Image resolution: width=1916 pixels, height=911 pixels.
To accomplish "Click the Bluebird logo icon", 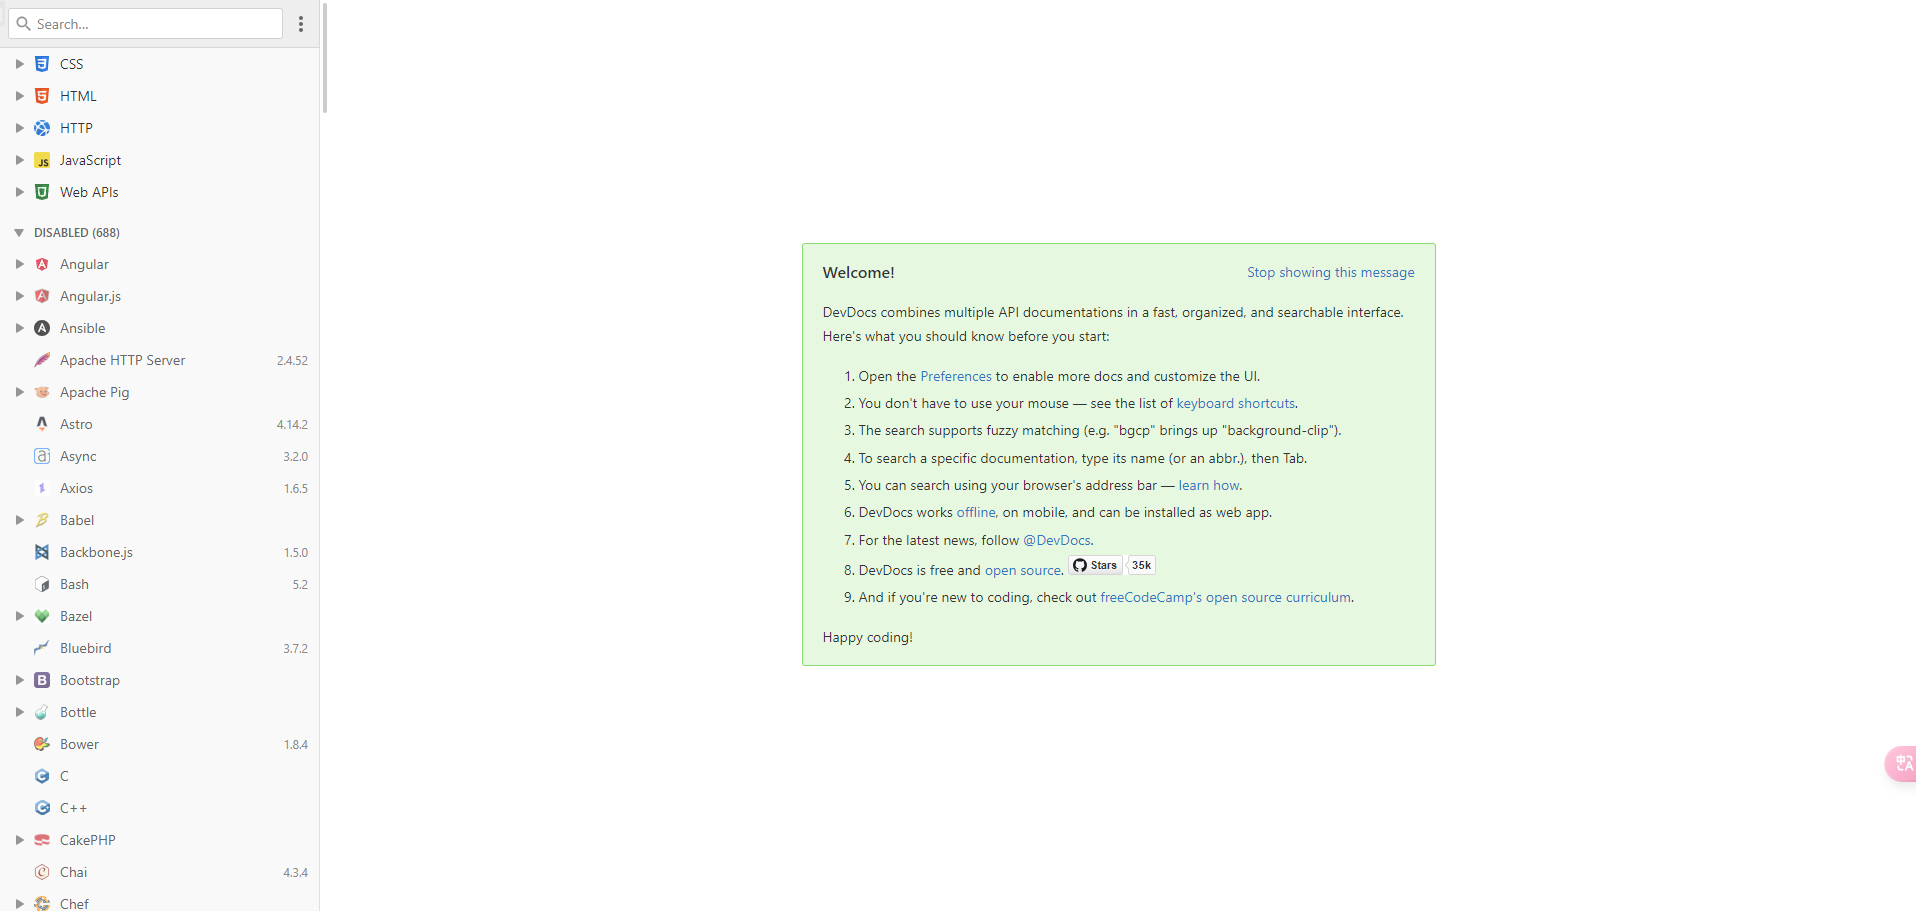I will click(x=42, y=648).
